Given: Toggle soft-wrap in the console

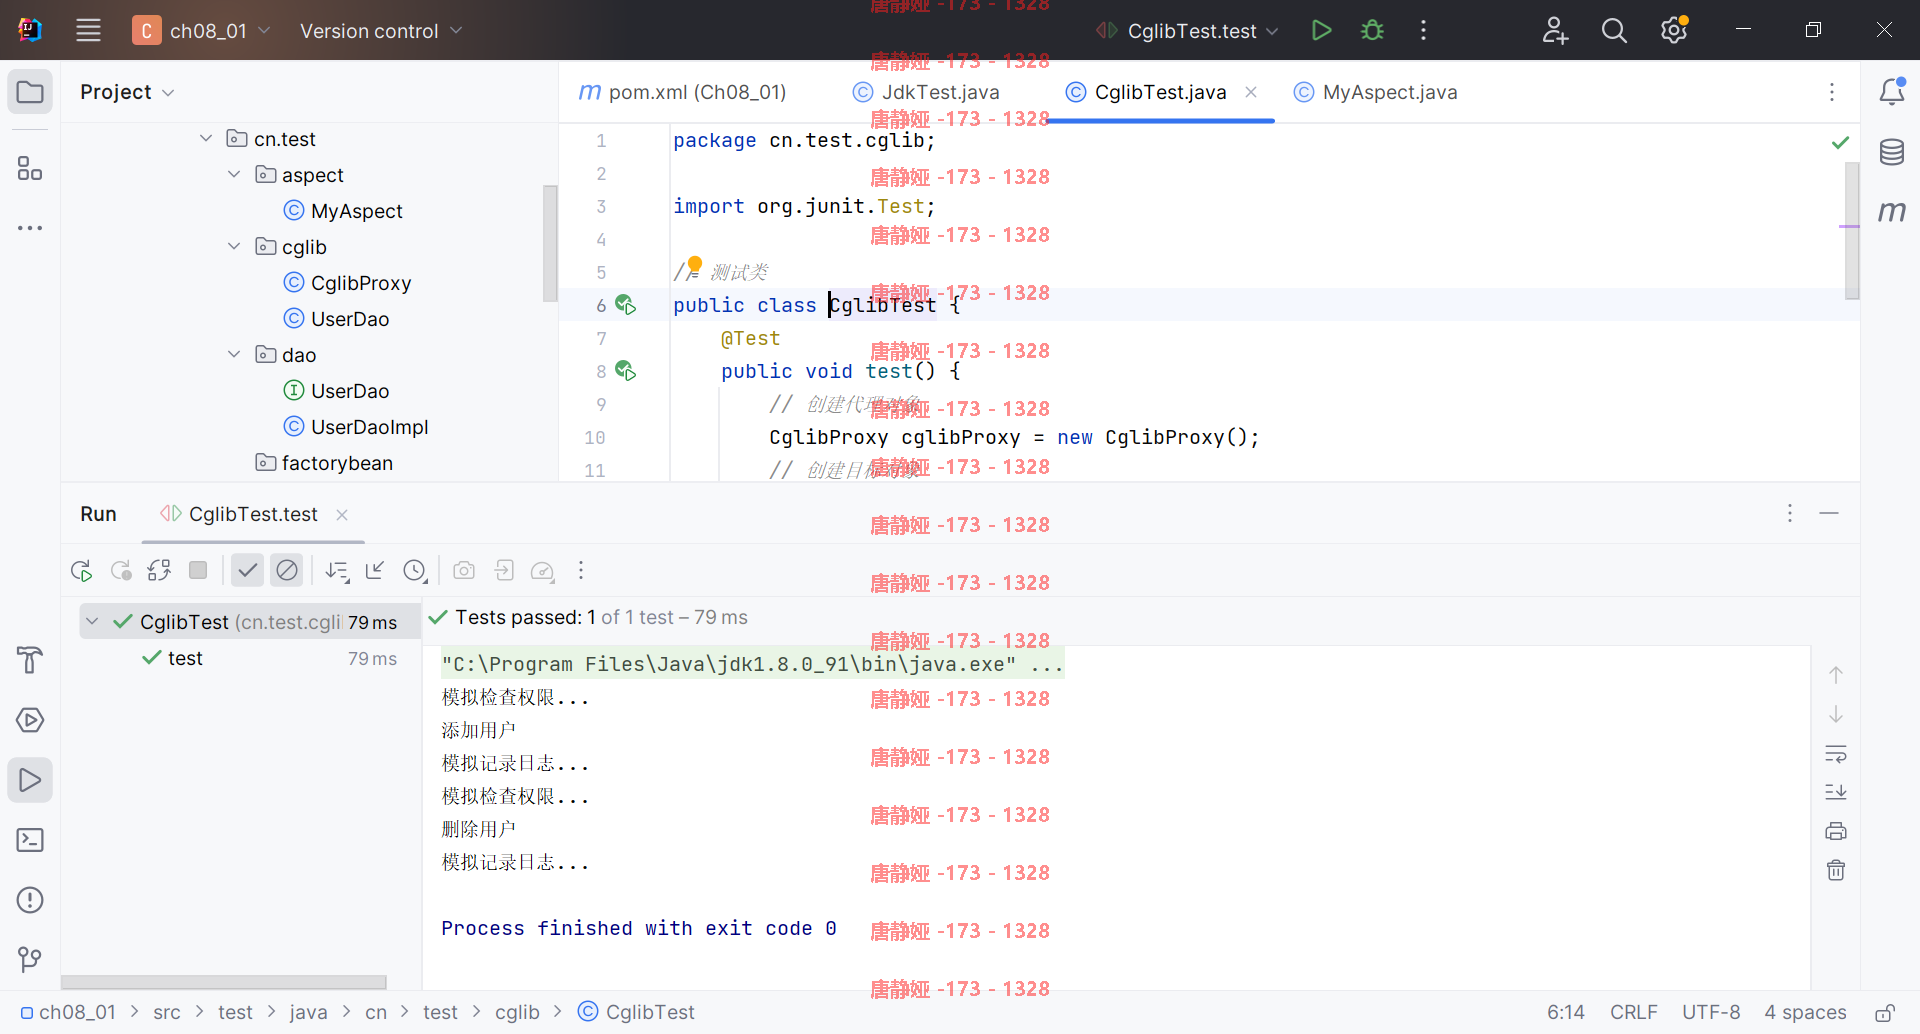Looking at the screenshot, I should [x=1836, y=753].
